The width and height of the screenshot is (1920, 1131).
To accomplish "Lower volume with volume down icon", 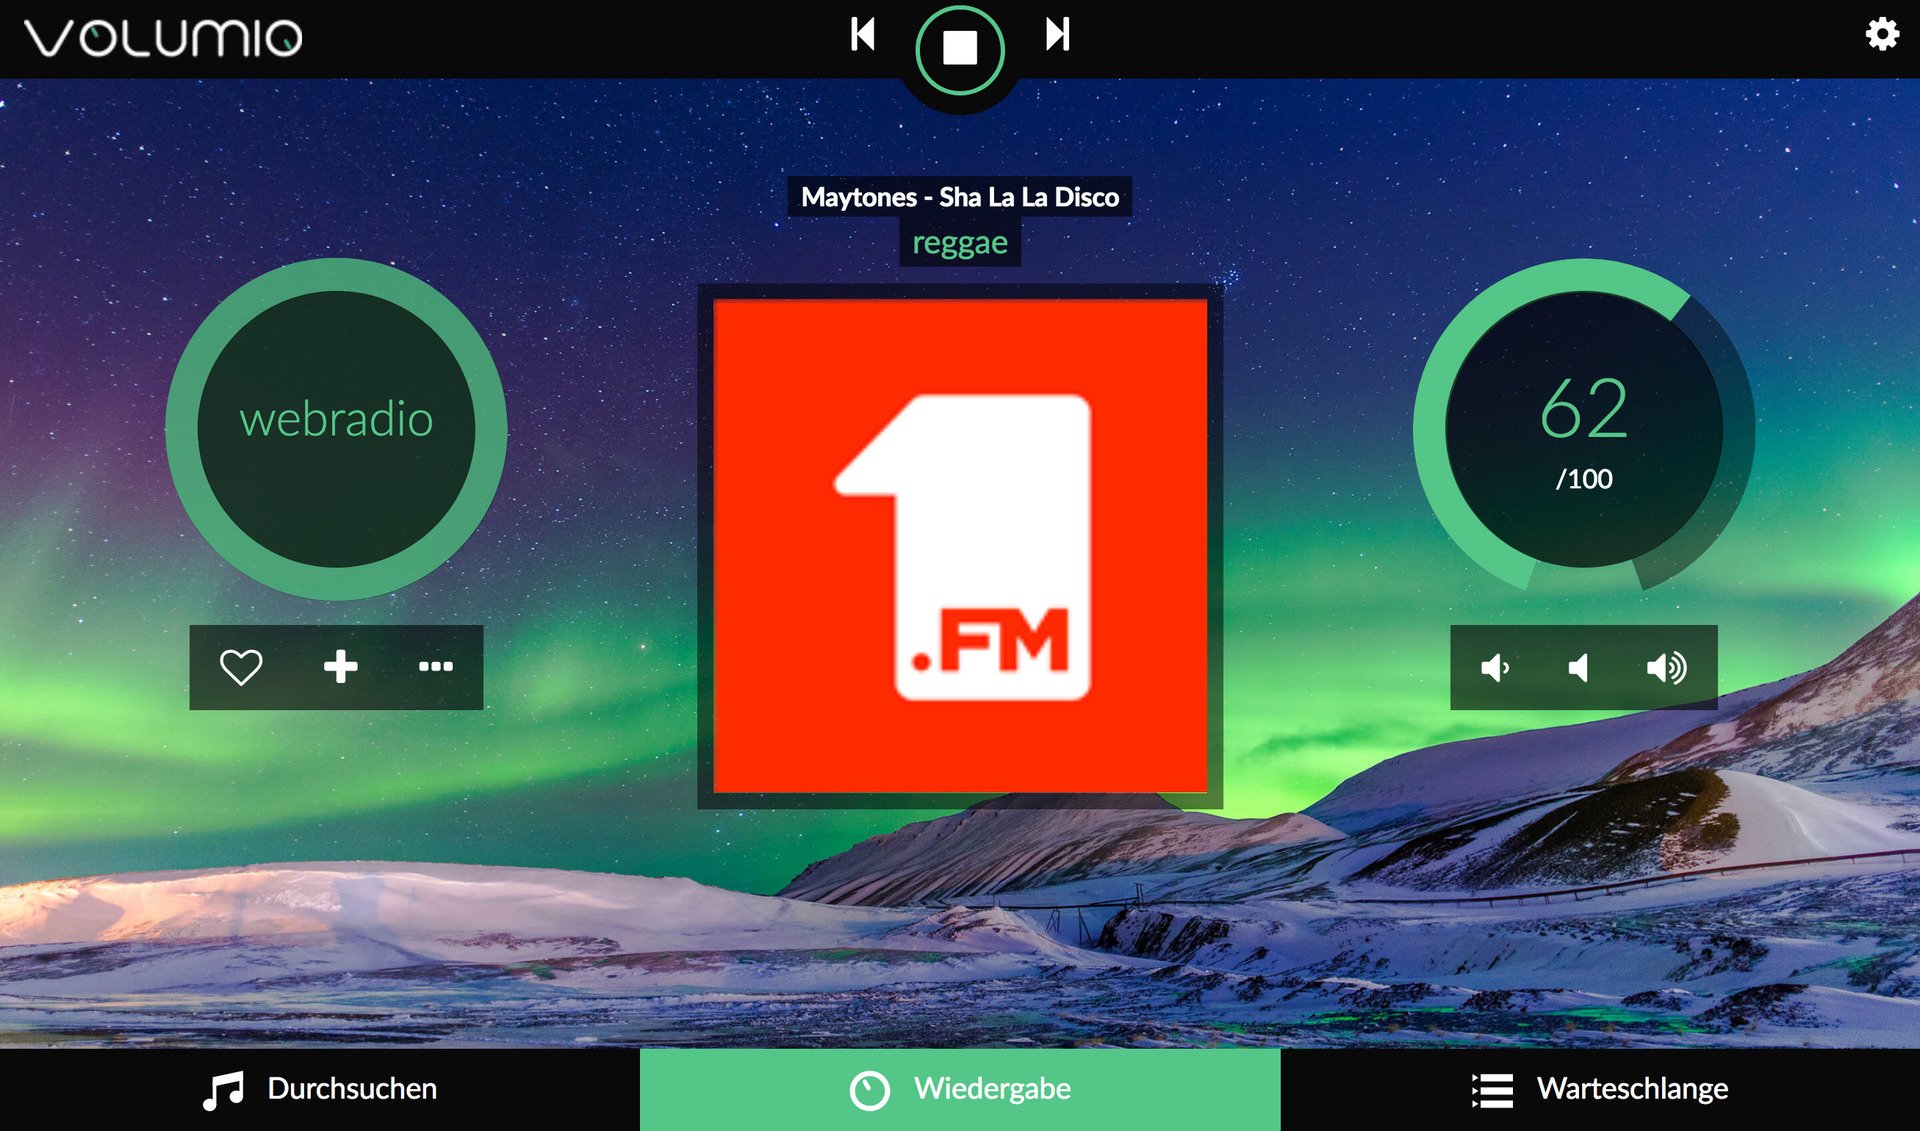I will 1494,668.
